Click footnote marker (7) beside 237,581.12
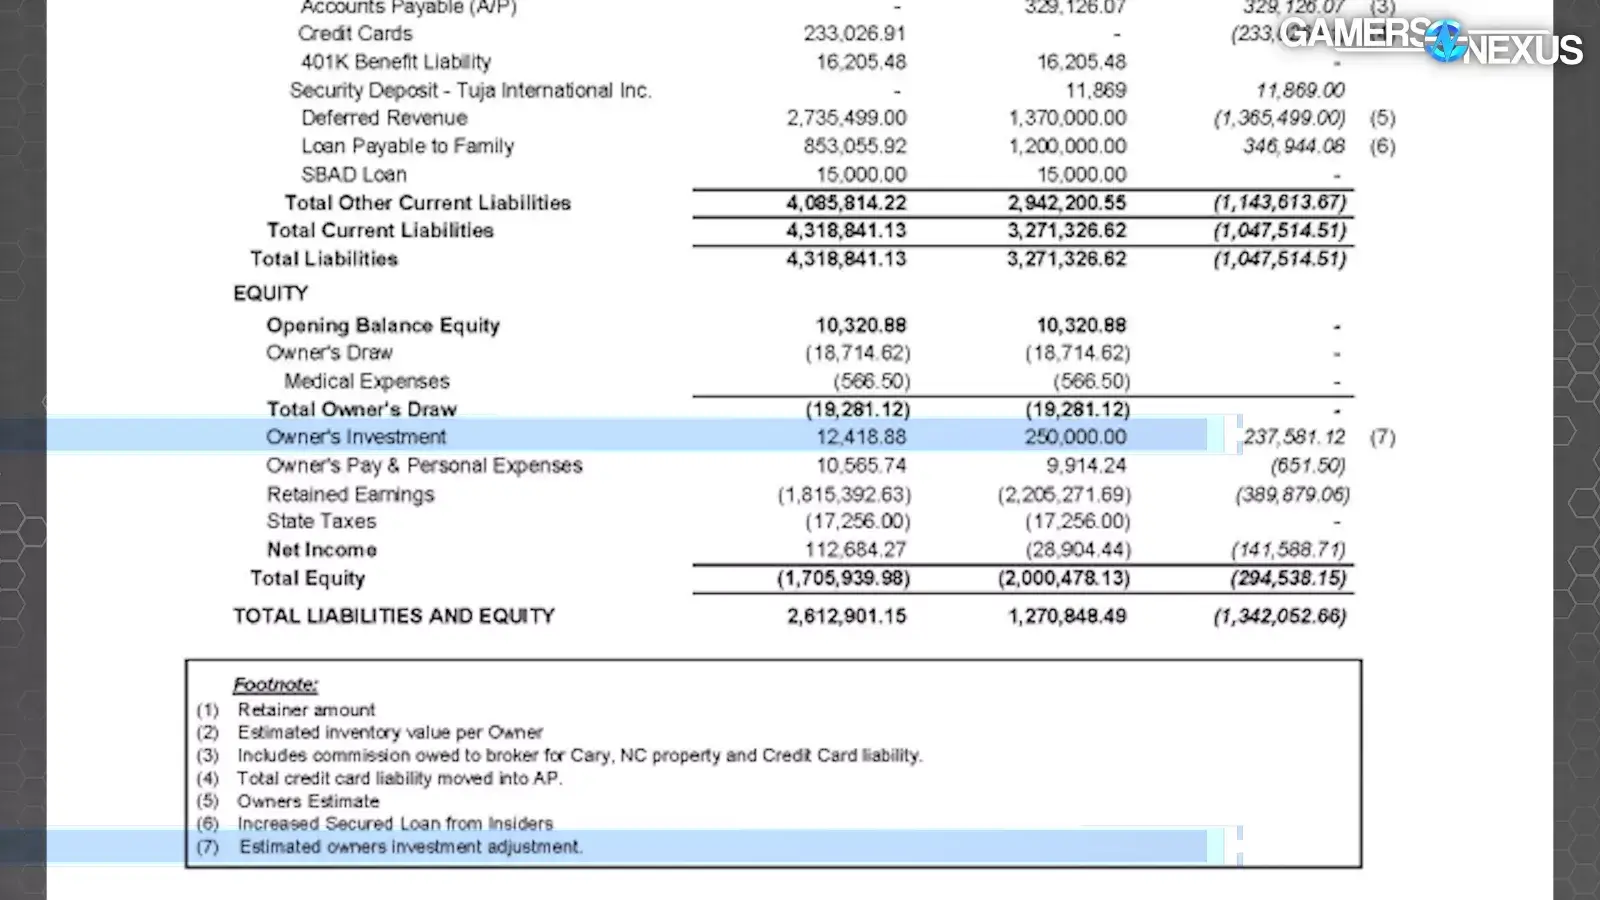This screenshot has width=1600, height=900. pyautogui.click(x=1382, y=437)
